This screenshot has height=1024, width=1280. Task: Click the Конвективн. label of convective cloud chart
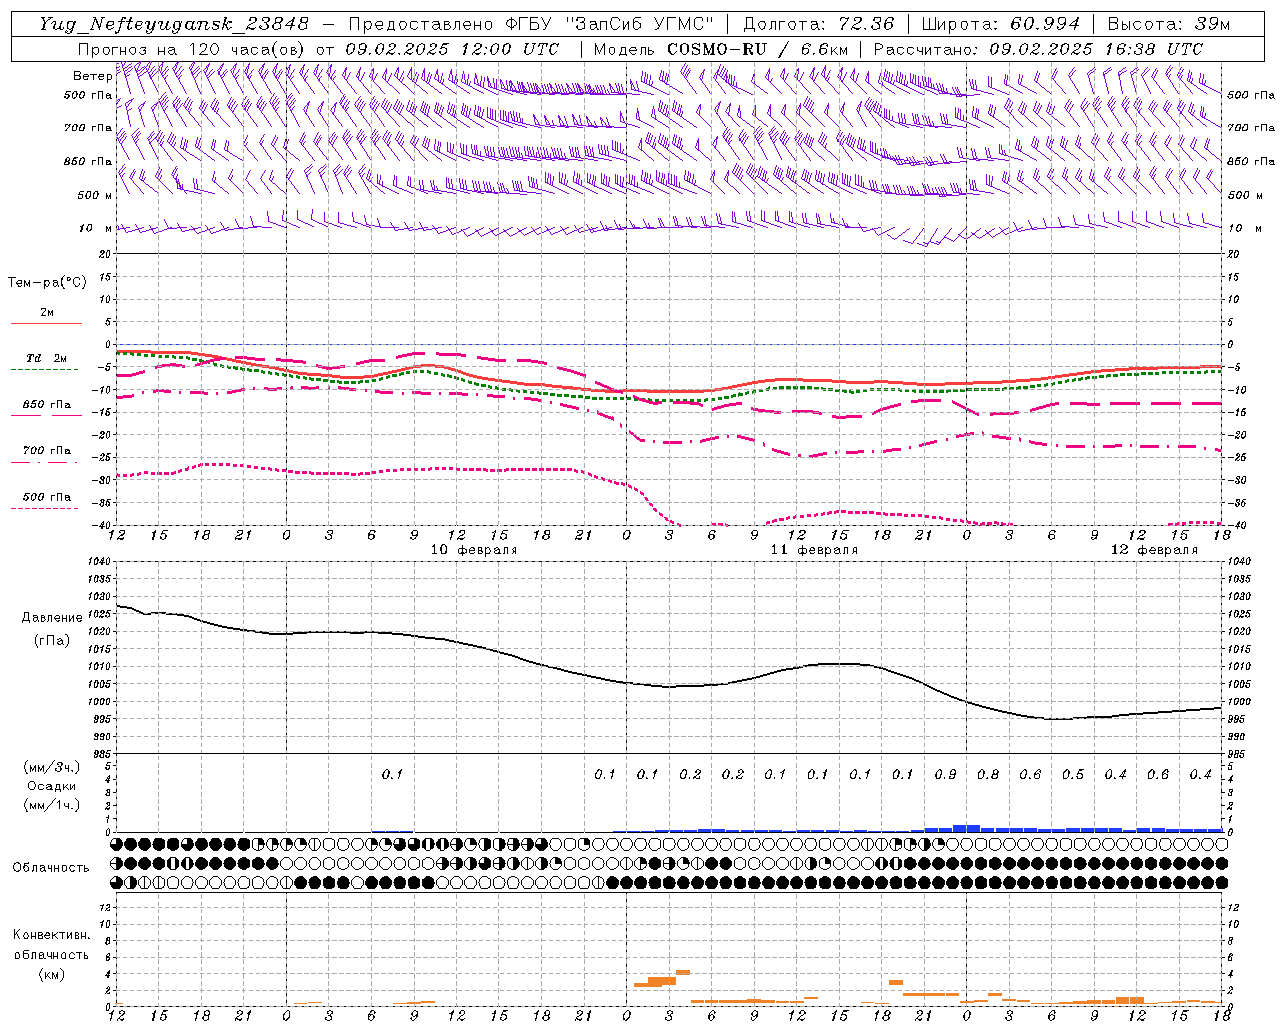click(51, 935)
